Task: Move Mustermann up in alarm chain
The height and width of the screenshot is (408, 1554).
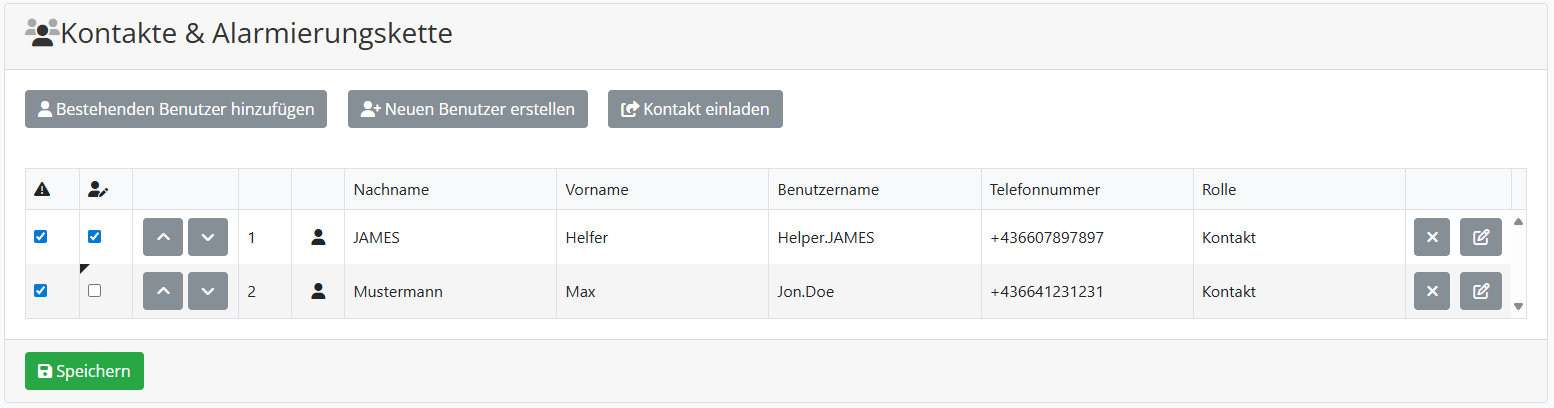Action: click(163, 292)
